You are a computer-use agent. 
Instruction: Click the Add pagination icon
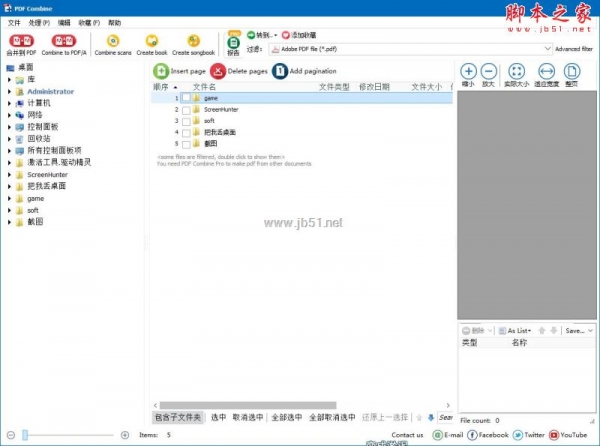tap(280, 71)
